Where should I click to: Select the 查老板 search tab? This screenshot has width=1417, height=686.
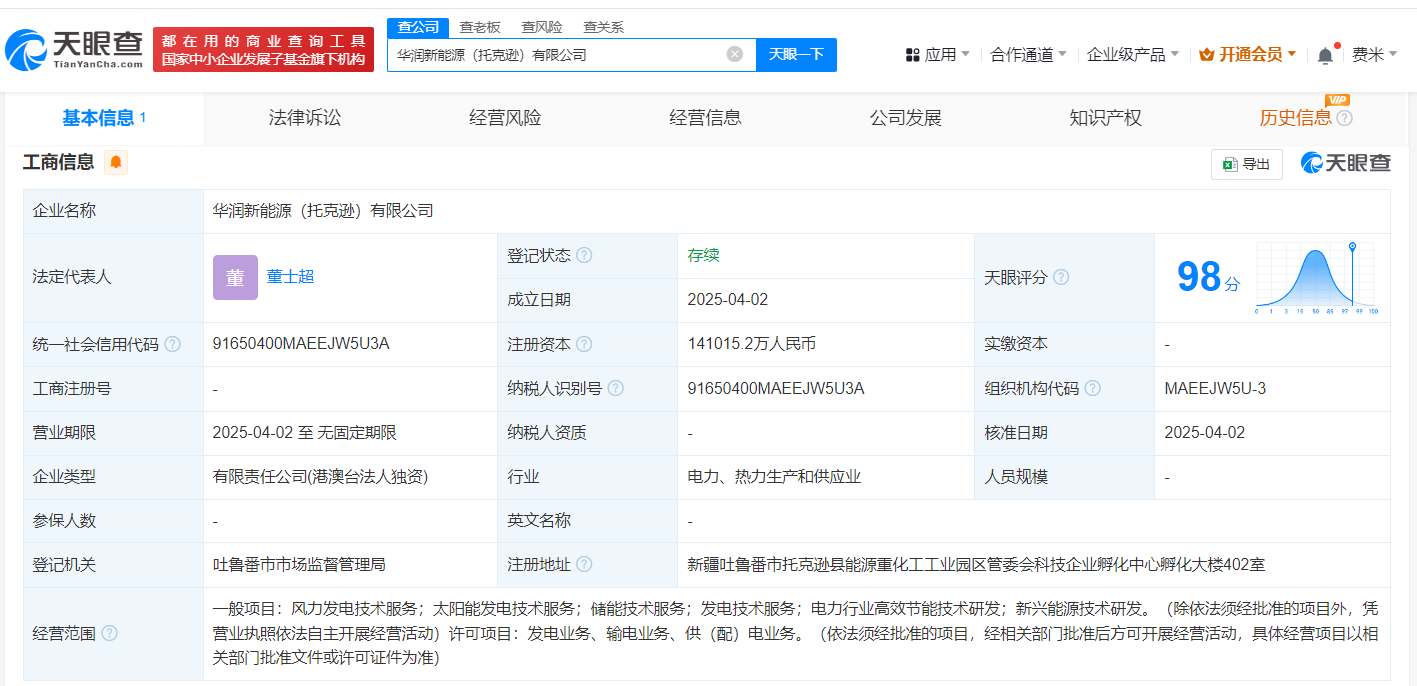coord(480,27)
